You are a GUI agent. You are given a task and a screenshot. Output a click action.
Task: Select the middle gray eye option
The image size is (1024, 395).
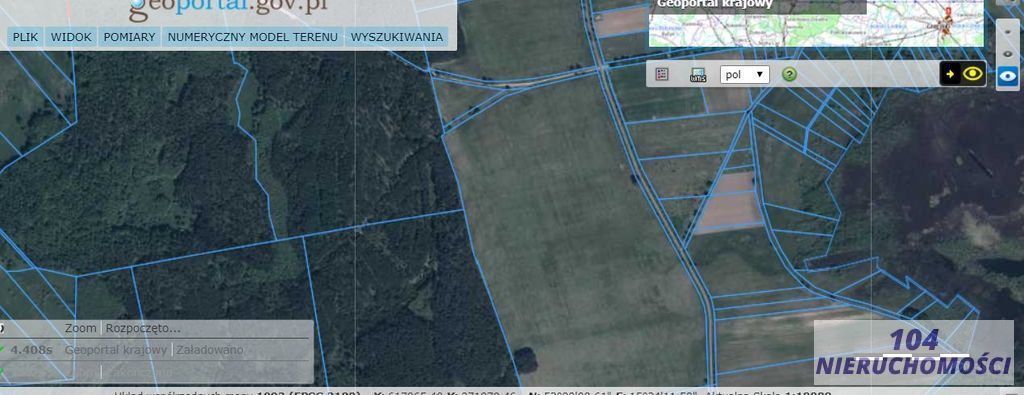tap(1008, 54)
